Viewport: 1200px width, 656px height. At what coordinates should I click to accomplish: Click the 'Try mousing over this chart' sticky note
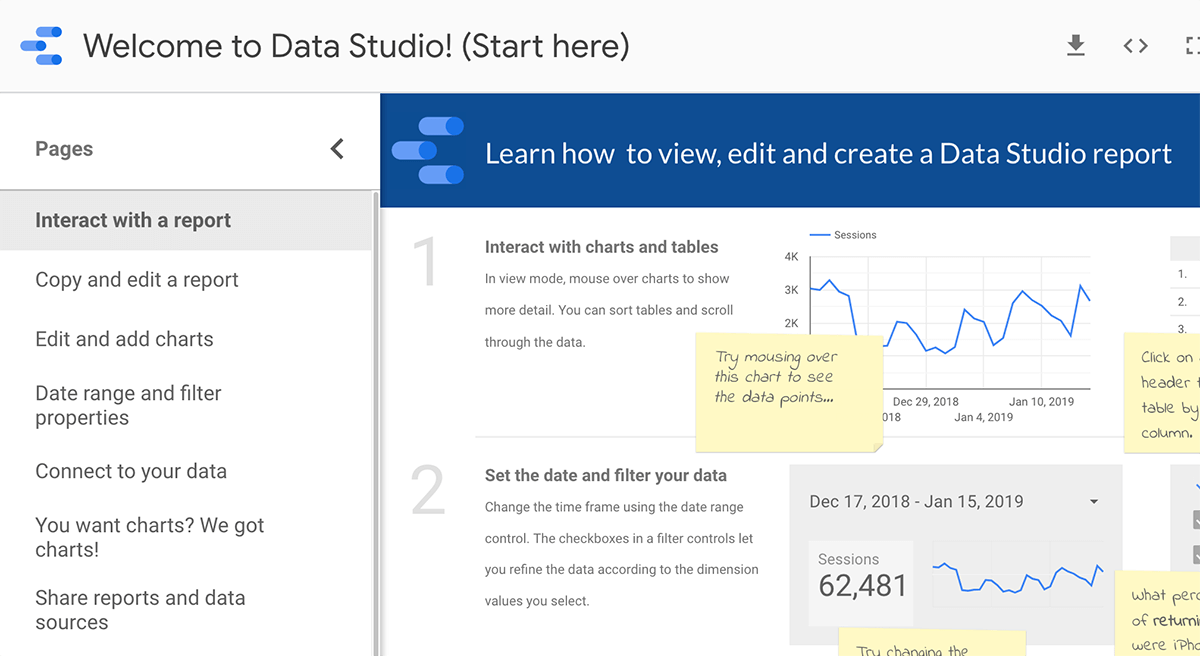point(789,392)
